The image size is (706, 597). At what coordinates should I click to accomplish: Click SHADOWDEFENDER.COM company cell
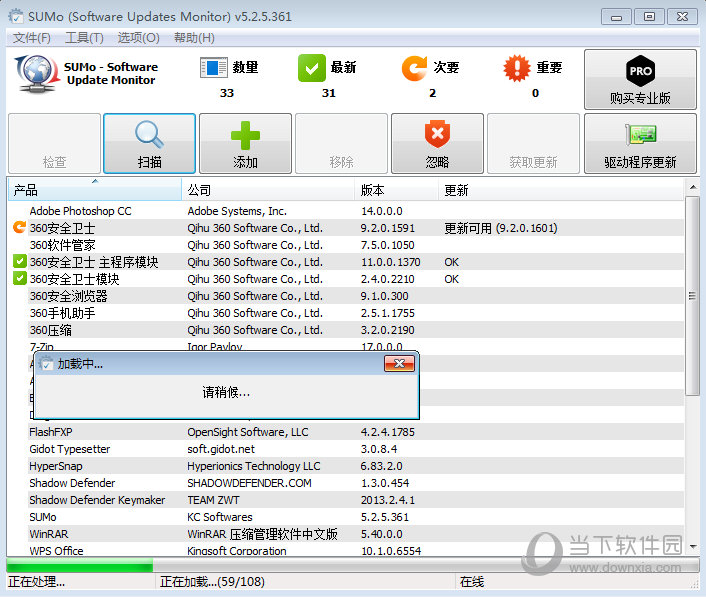[249, 483]
